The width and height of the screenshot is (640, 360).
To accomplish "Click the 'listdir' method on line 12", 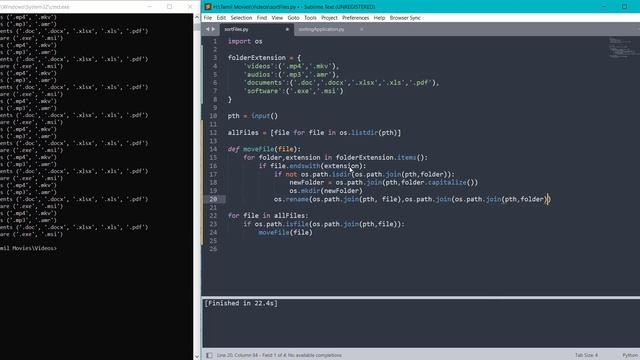I will pyautogui.click(x=364, y=133).
